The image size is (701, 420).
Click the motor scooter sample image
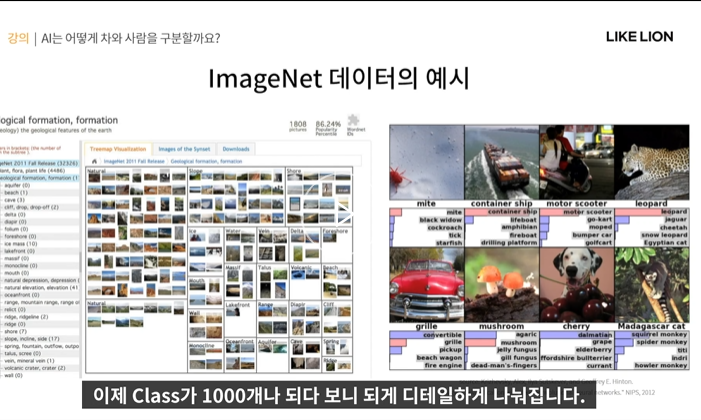pyautogui.click(x=577, y=162)
